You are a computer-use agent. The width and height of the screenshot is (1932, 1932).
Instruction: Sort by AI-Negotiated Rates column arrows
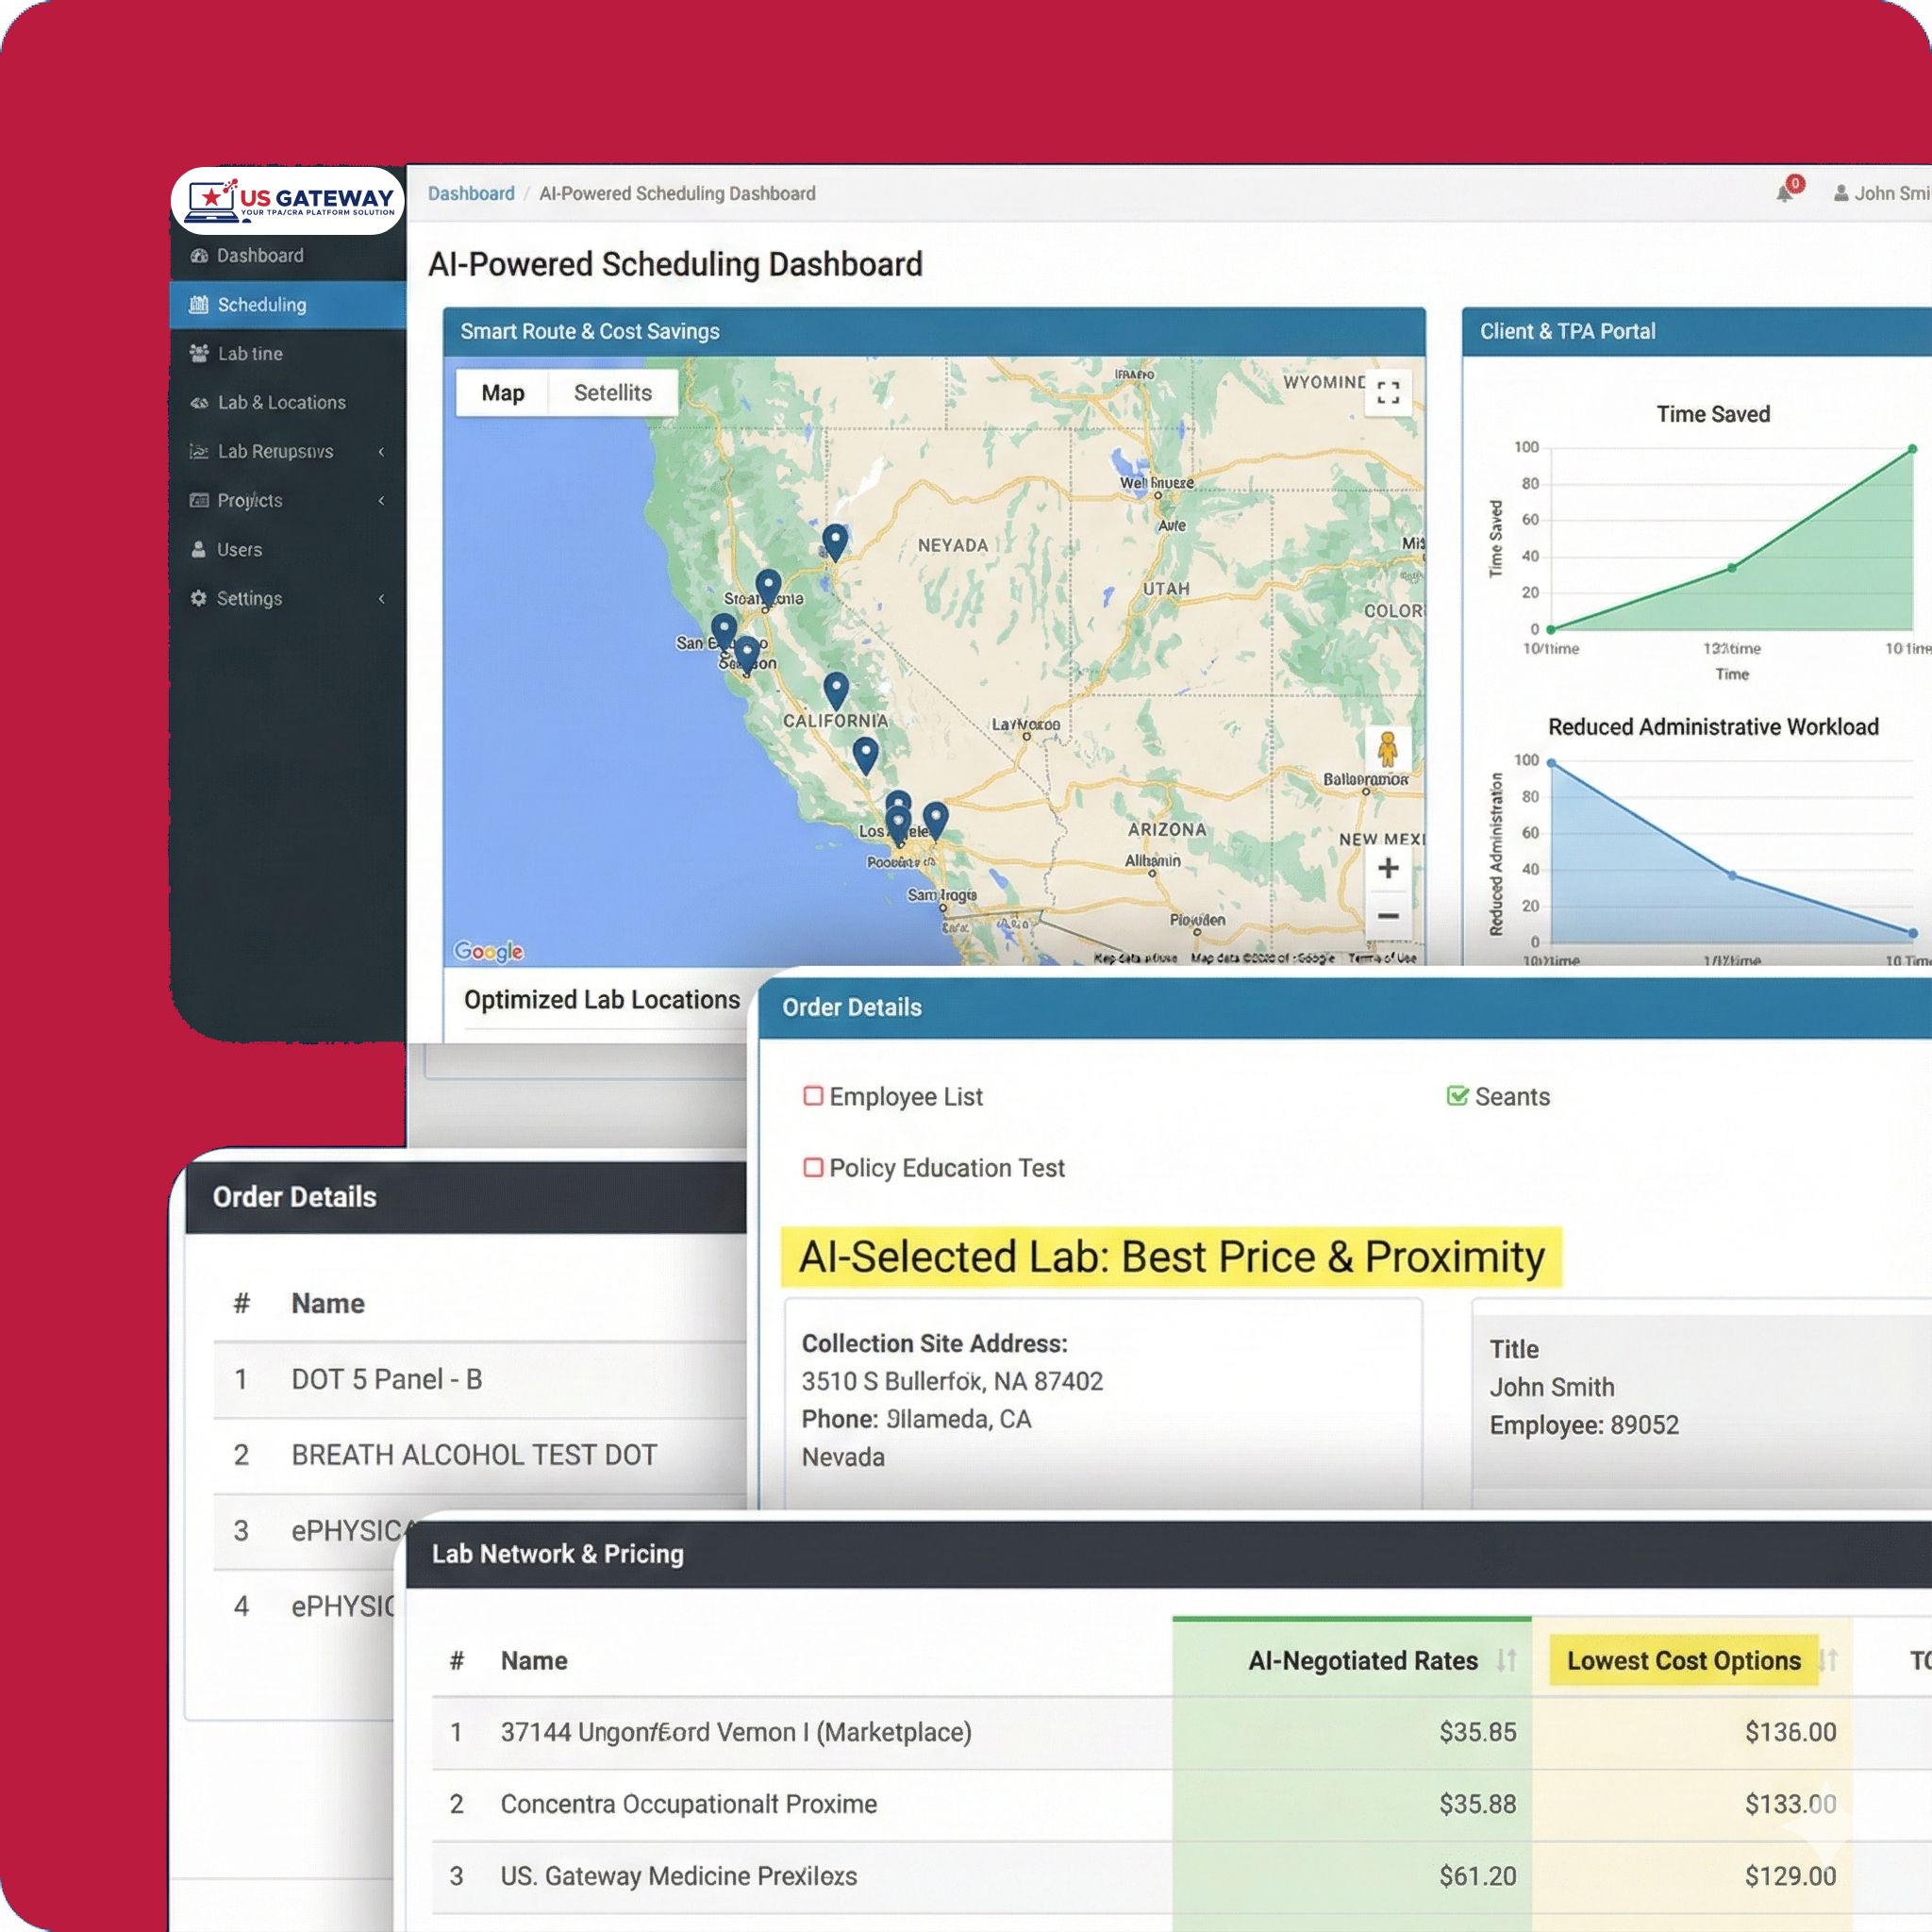pyautogui.click(x=1507, y=1660)
